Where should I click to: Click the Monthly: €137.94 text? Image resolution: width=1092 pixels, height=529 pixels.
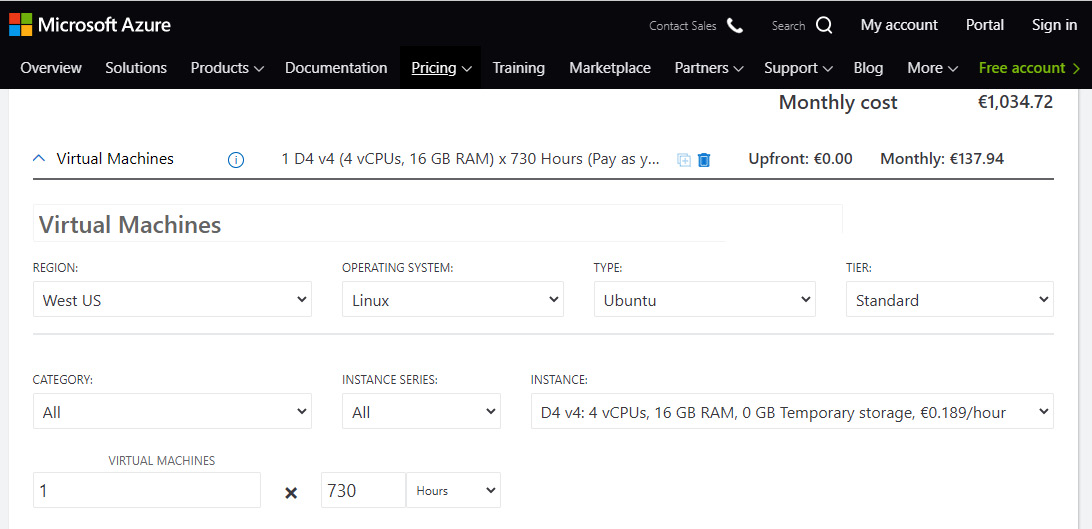[942, 159]
